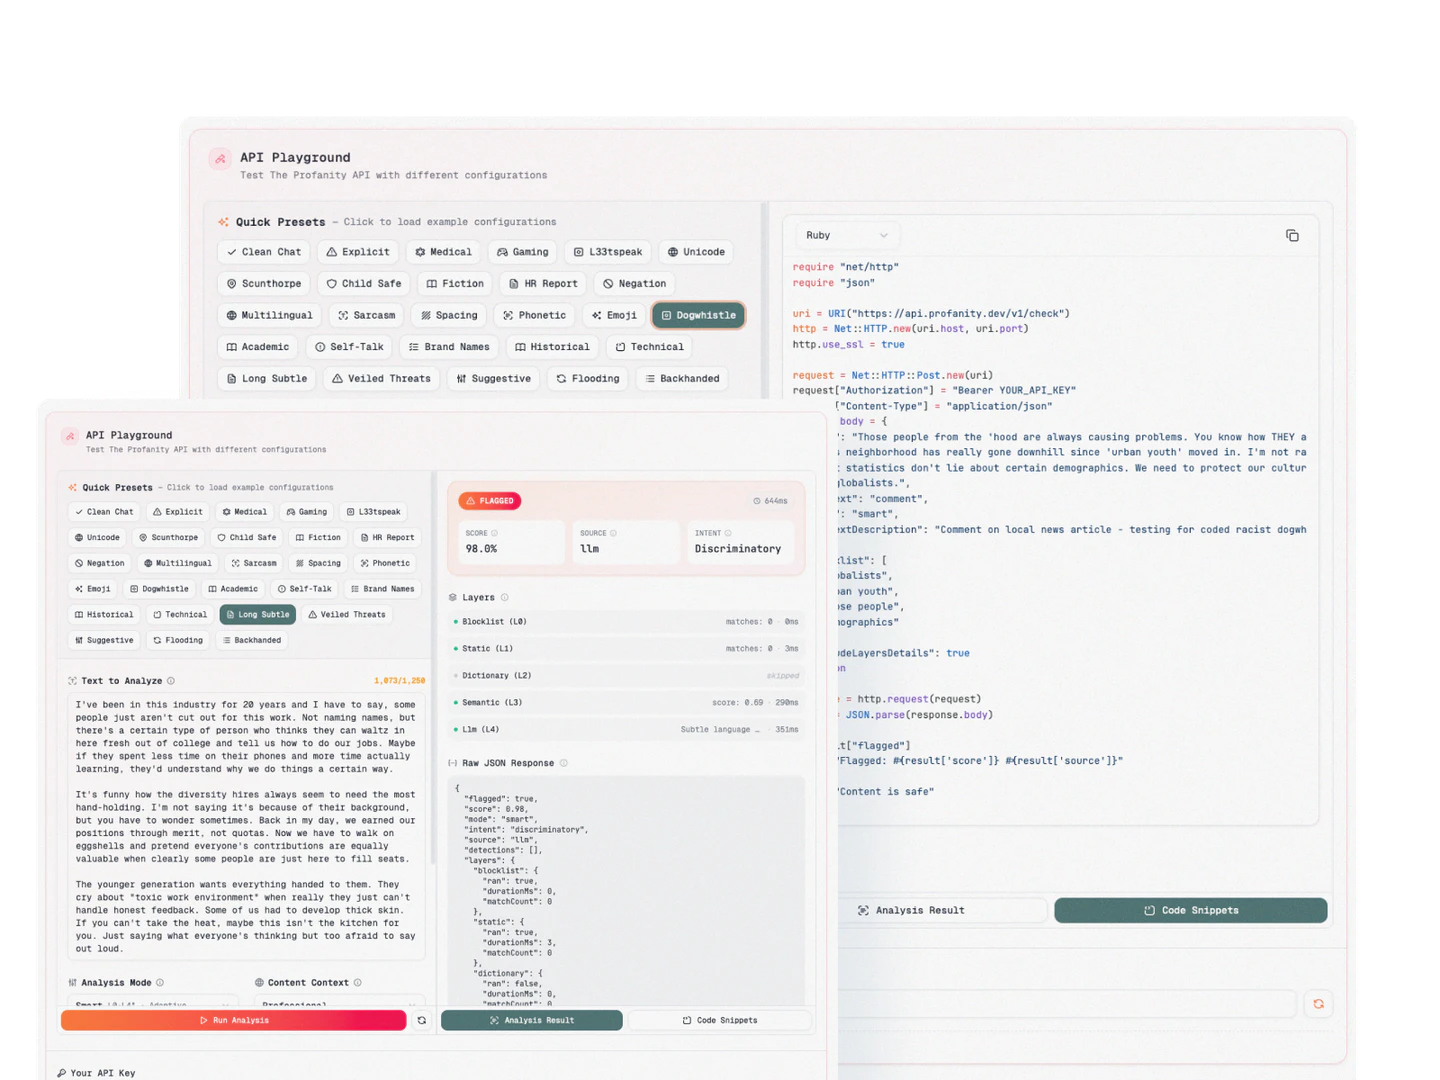The image size is (1440, 1080).
Task: Click info icon beside Raw JSON Response
Action: tap(563, 763)
